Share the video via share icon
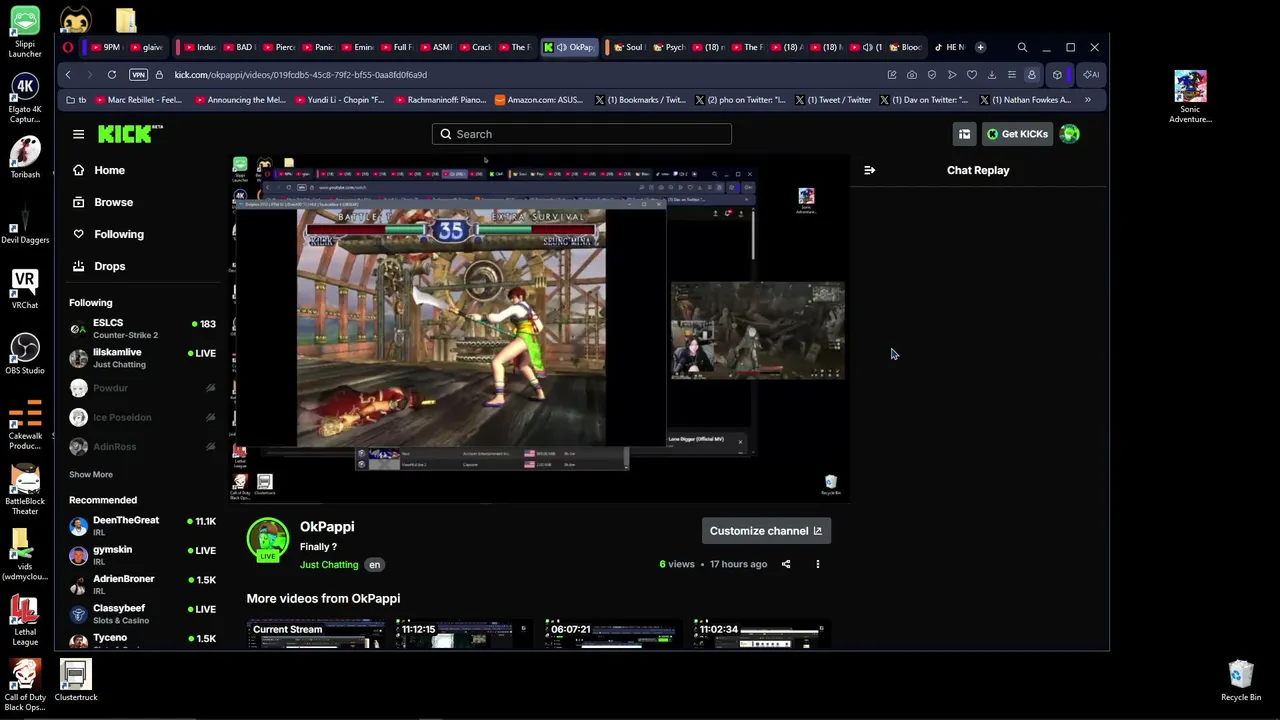Viewport: 1280px width, 720px height. click(x=786, y=564)
